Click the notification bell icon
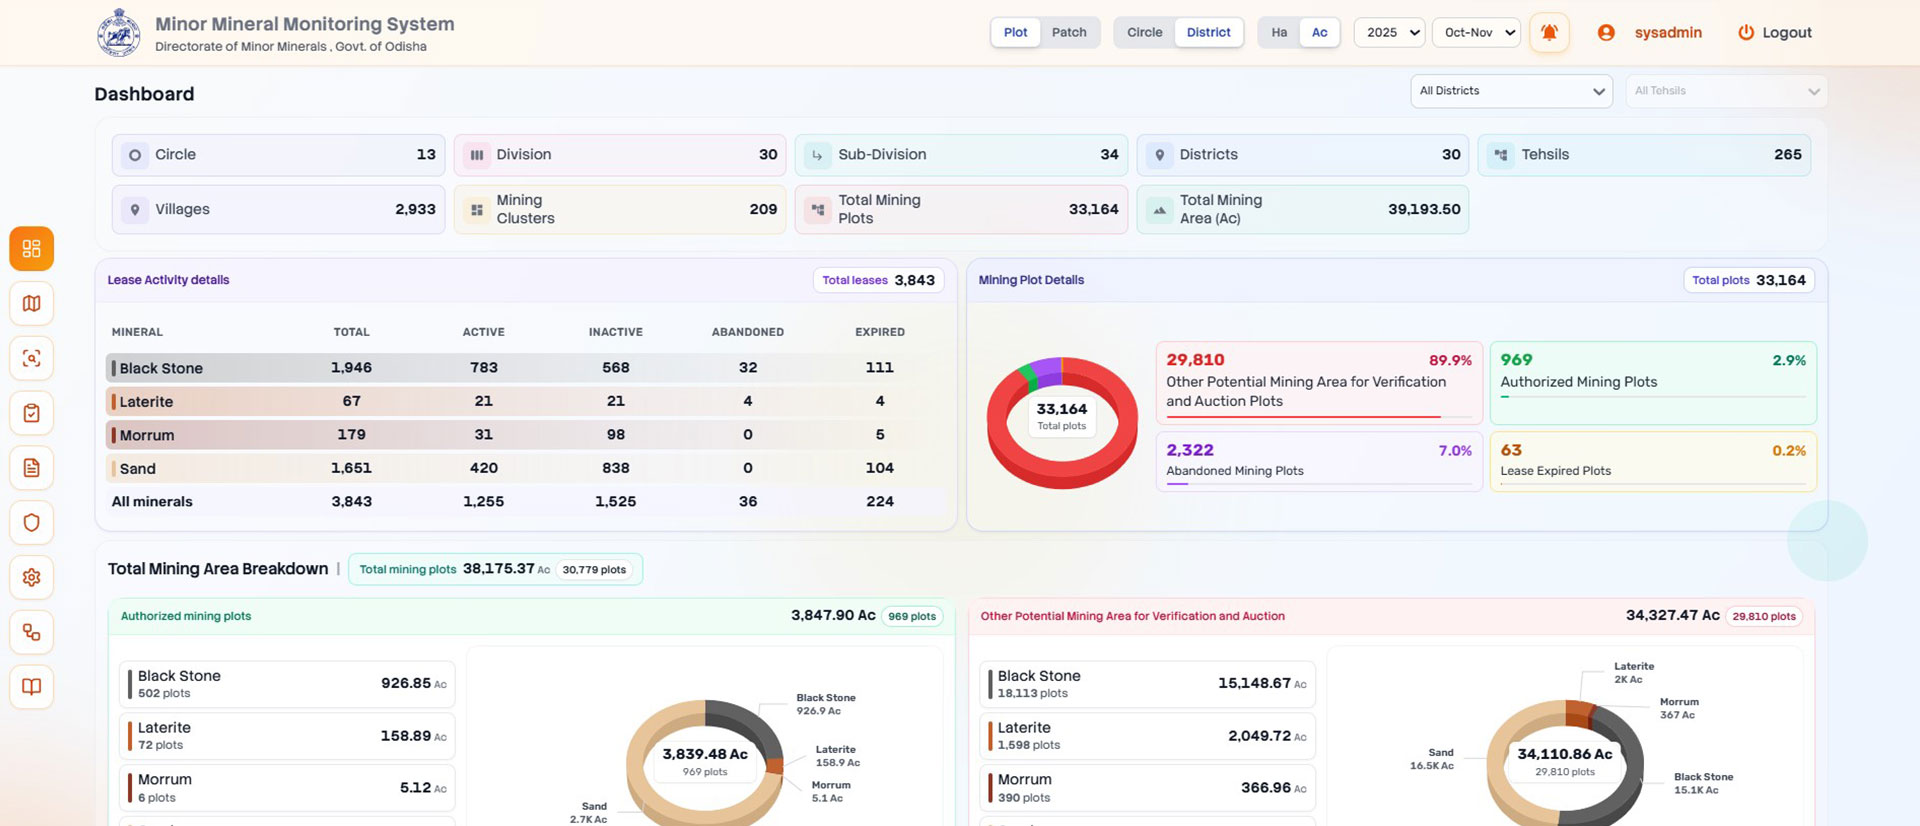1920x826 pixels. (1549, 32)
